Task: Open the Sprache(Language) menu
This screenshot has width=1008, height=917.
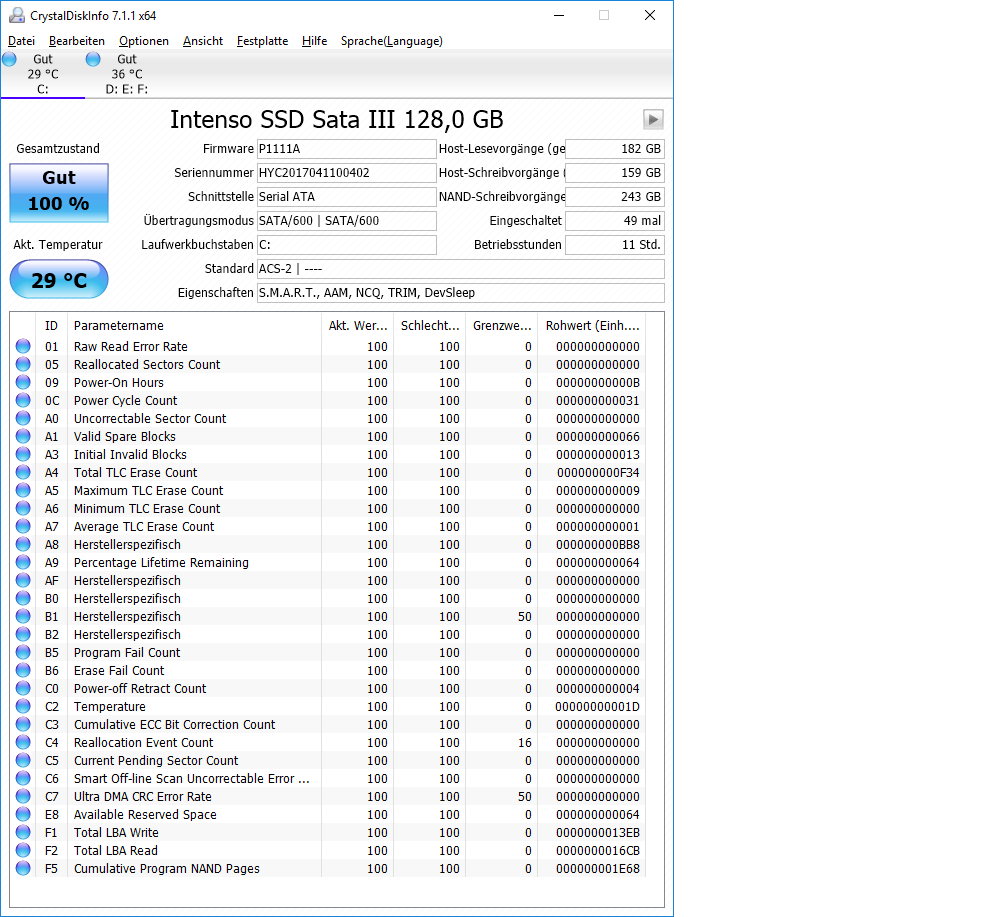Action: coord(392,41)
